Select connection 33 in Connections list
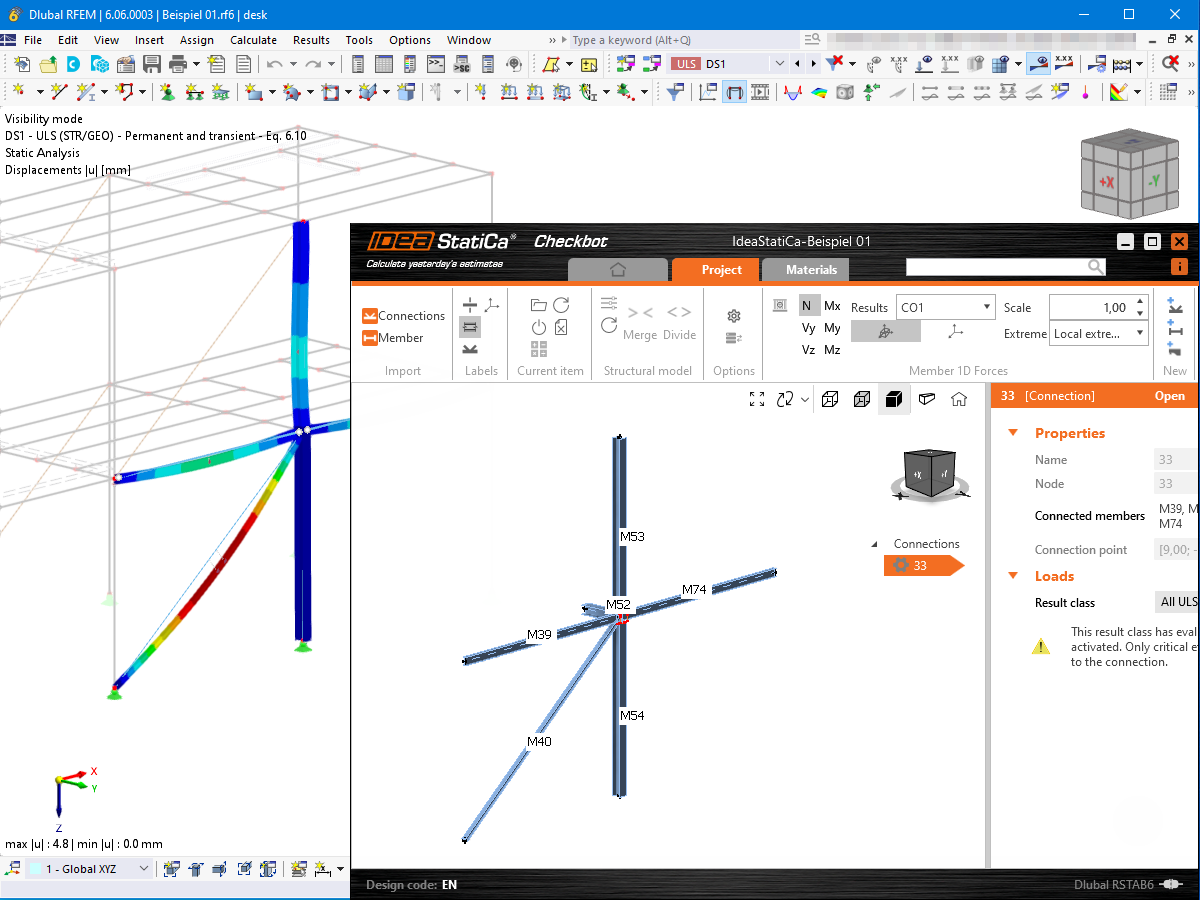 tap(922, 566)
